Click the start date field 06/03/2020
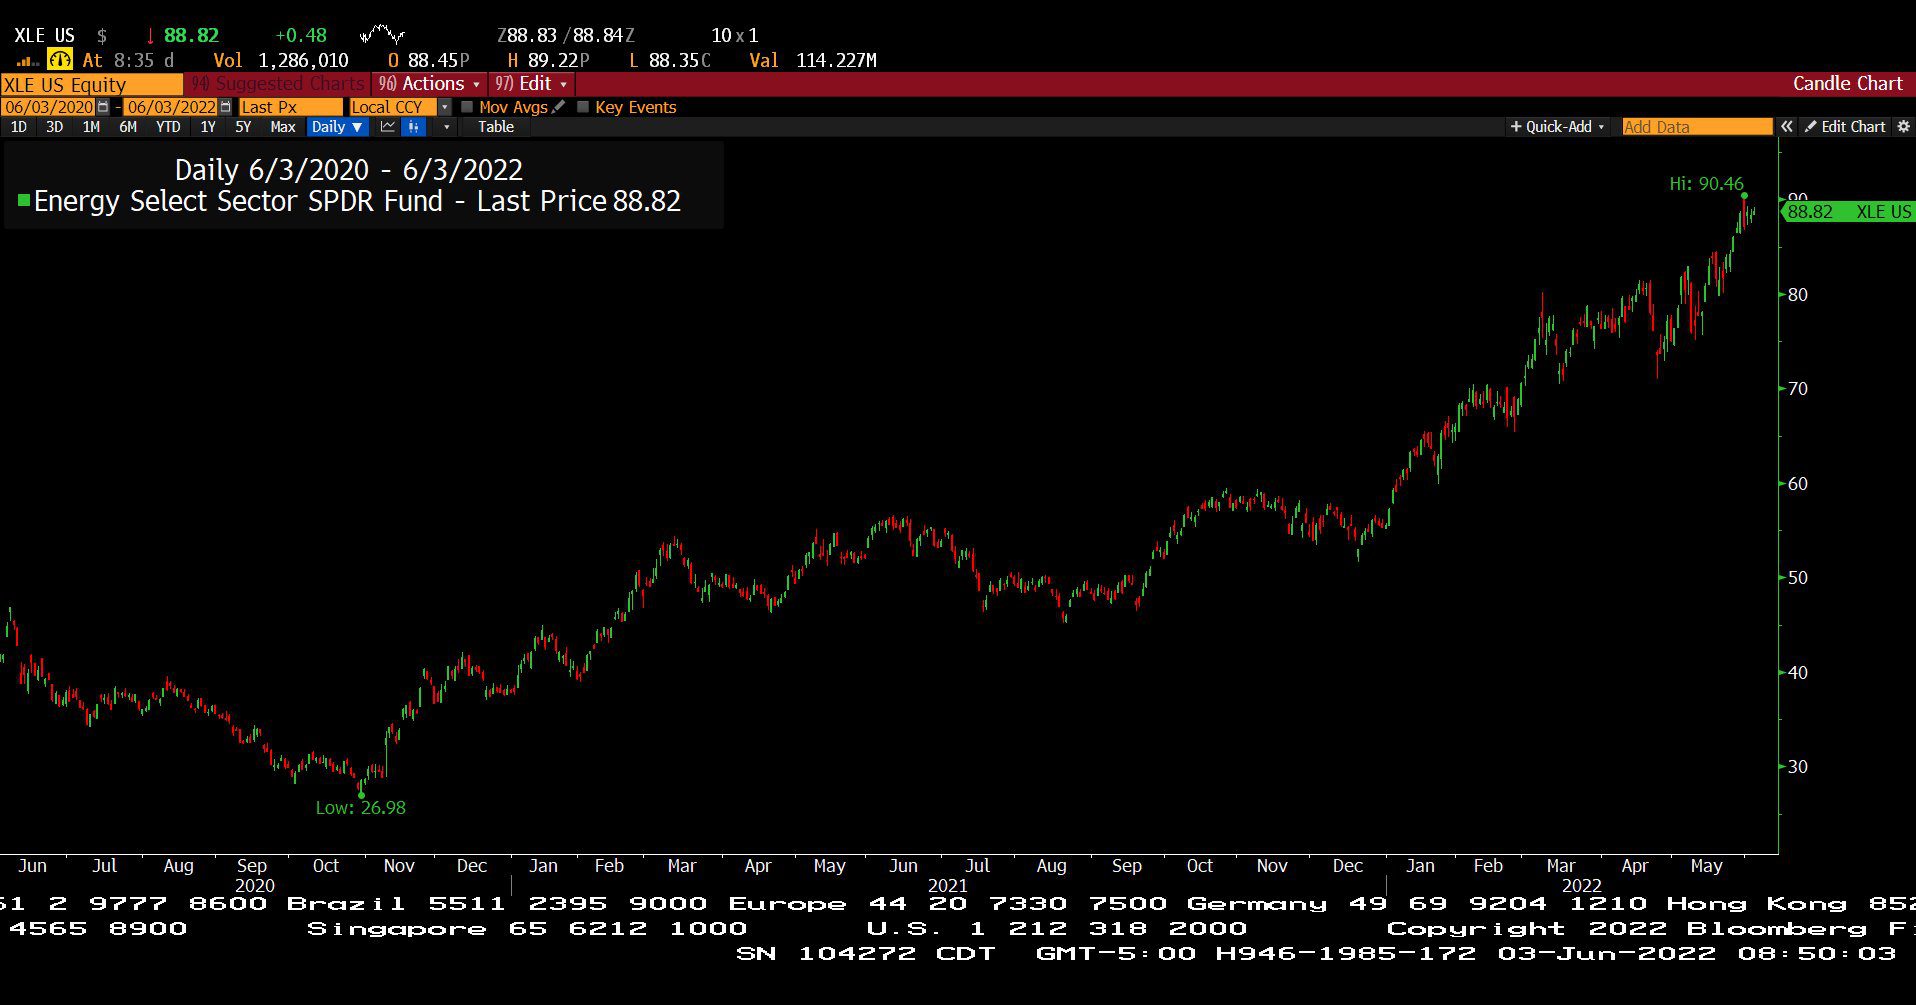Viewport: 1916px width, 1005px height. 49,107
